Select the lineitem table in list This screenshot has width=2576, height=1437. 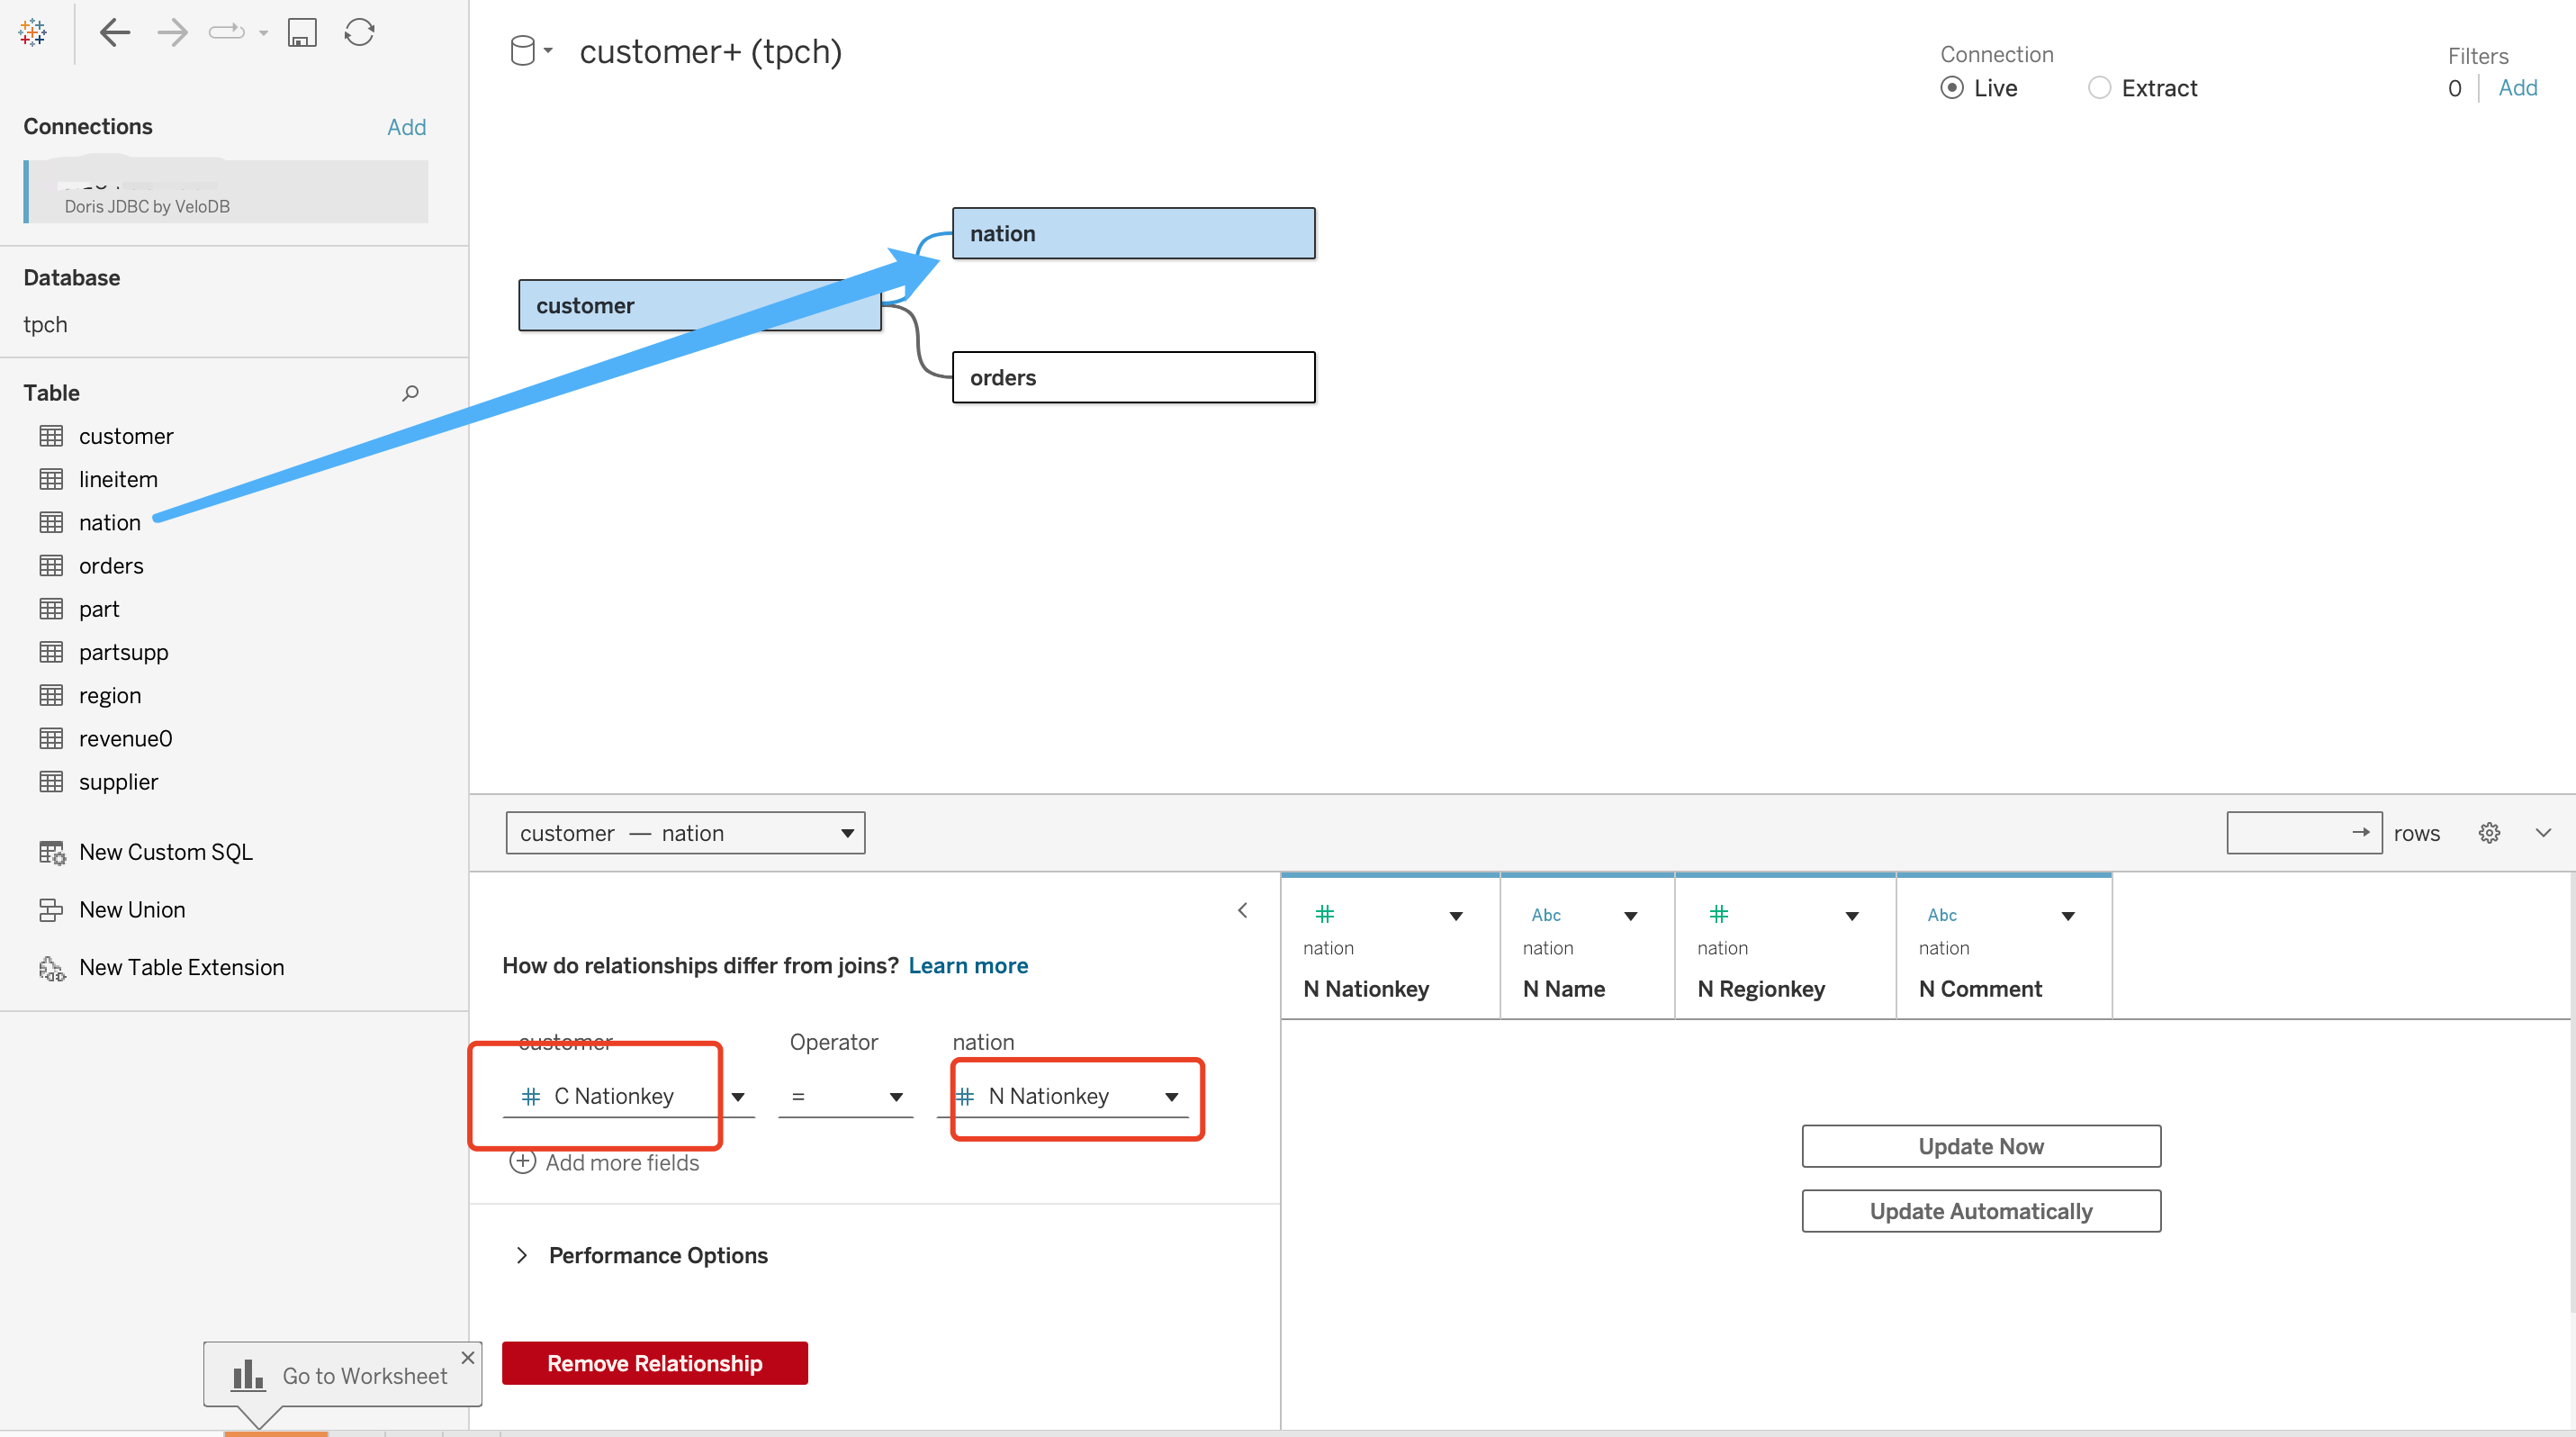pyautogui.click(x=118, y=480)
